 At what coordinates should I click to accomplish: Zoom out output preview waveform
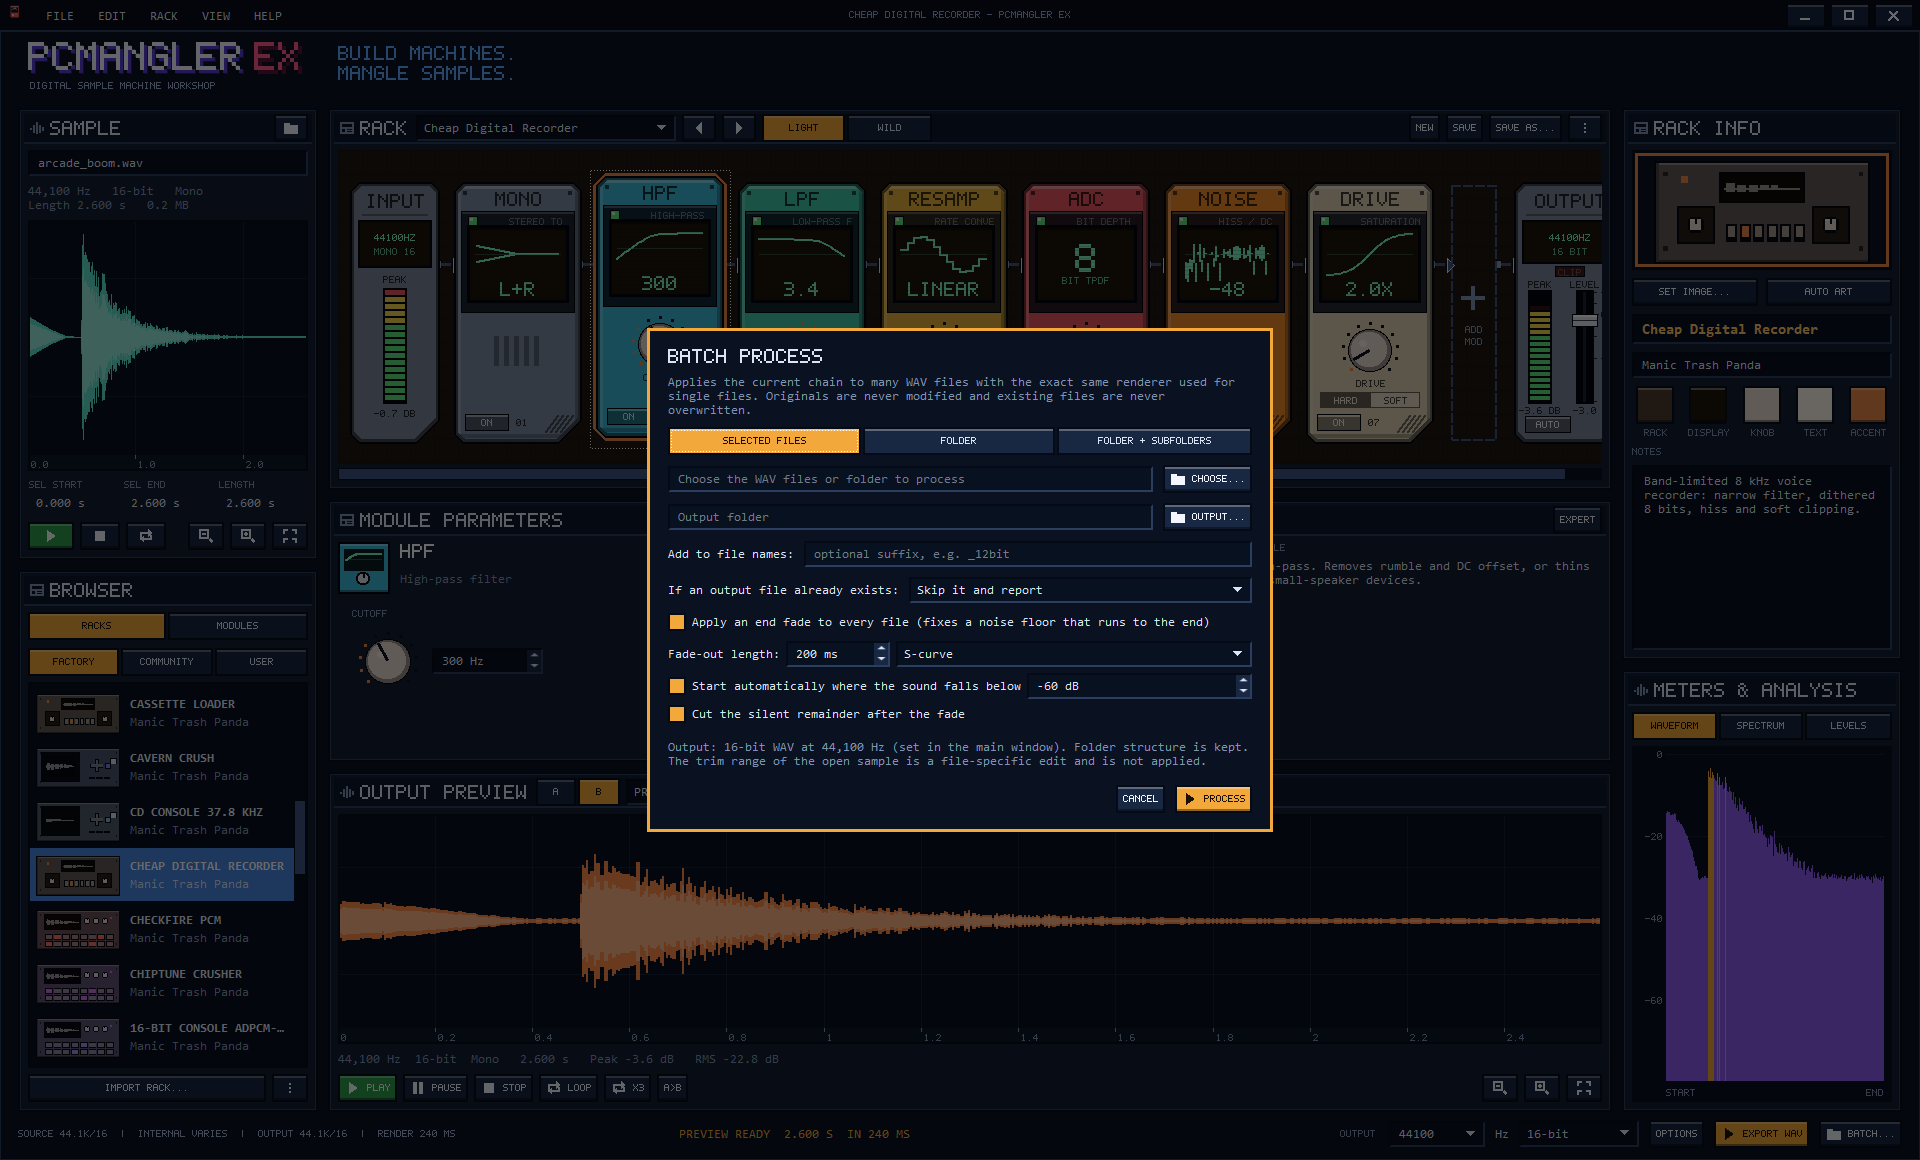[x=1499, y=1088]
